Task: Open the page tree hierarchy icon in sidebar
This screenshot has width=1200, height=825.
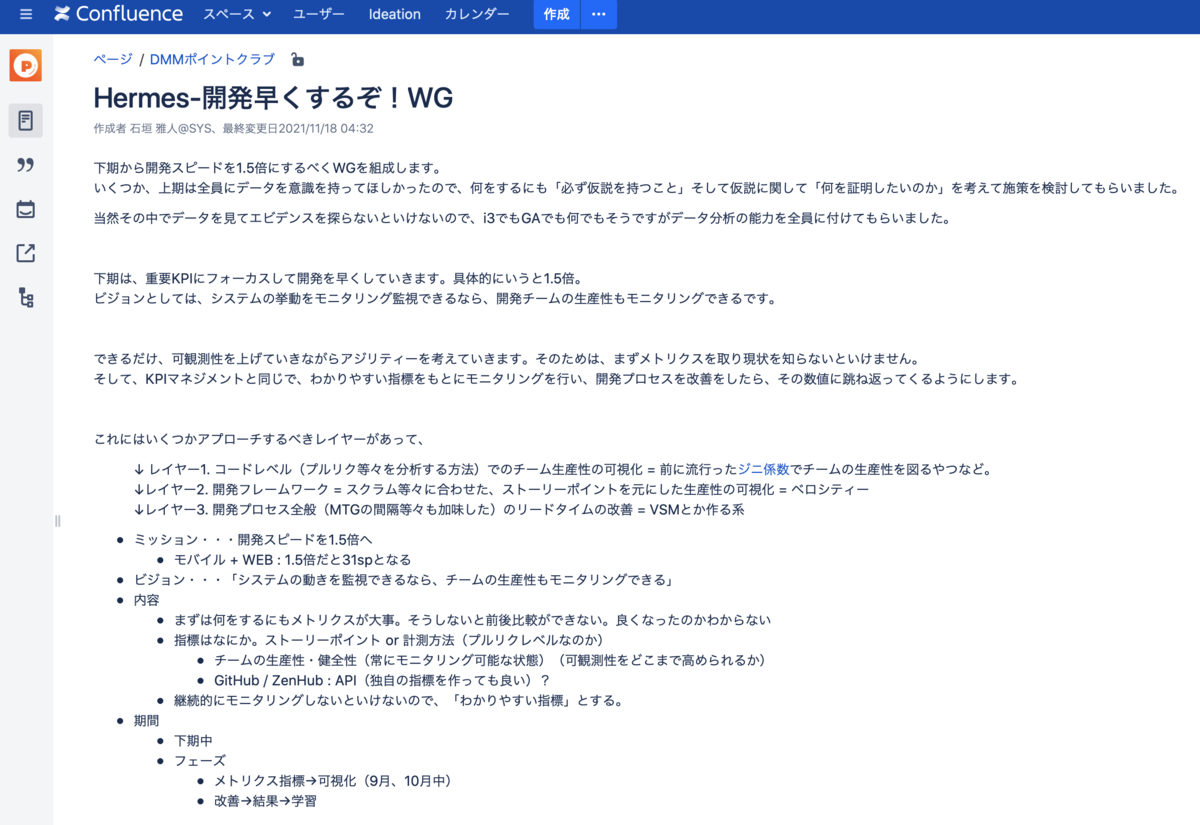Action: (x=26, y=296)
